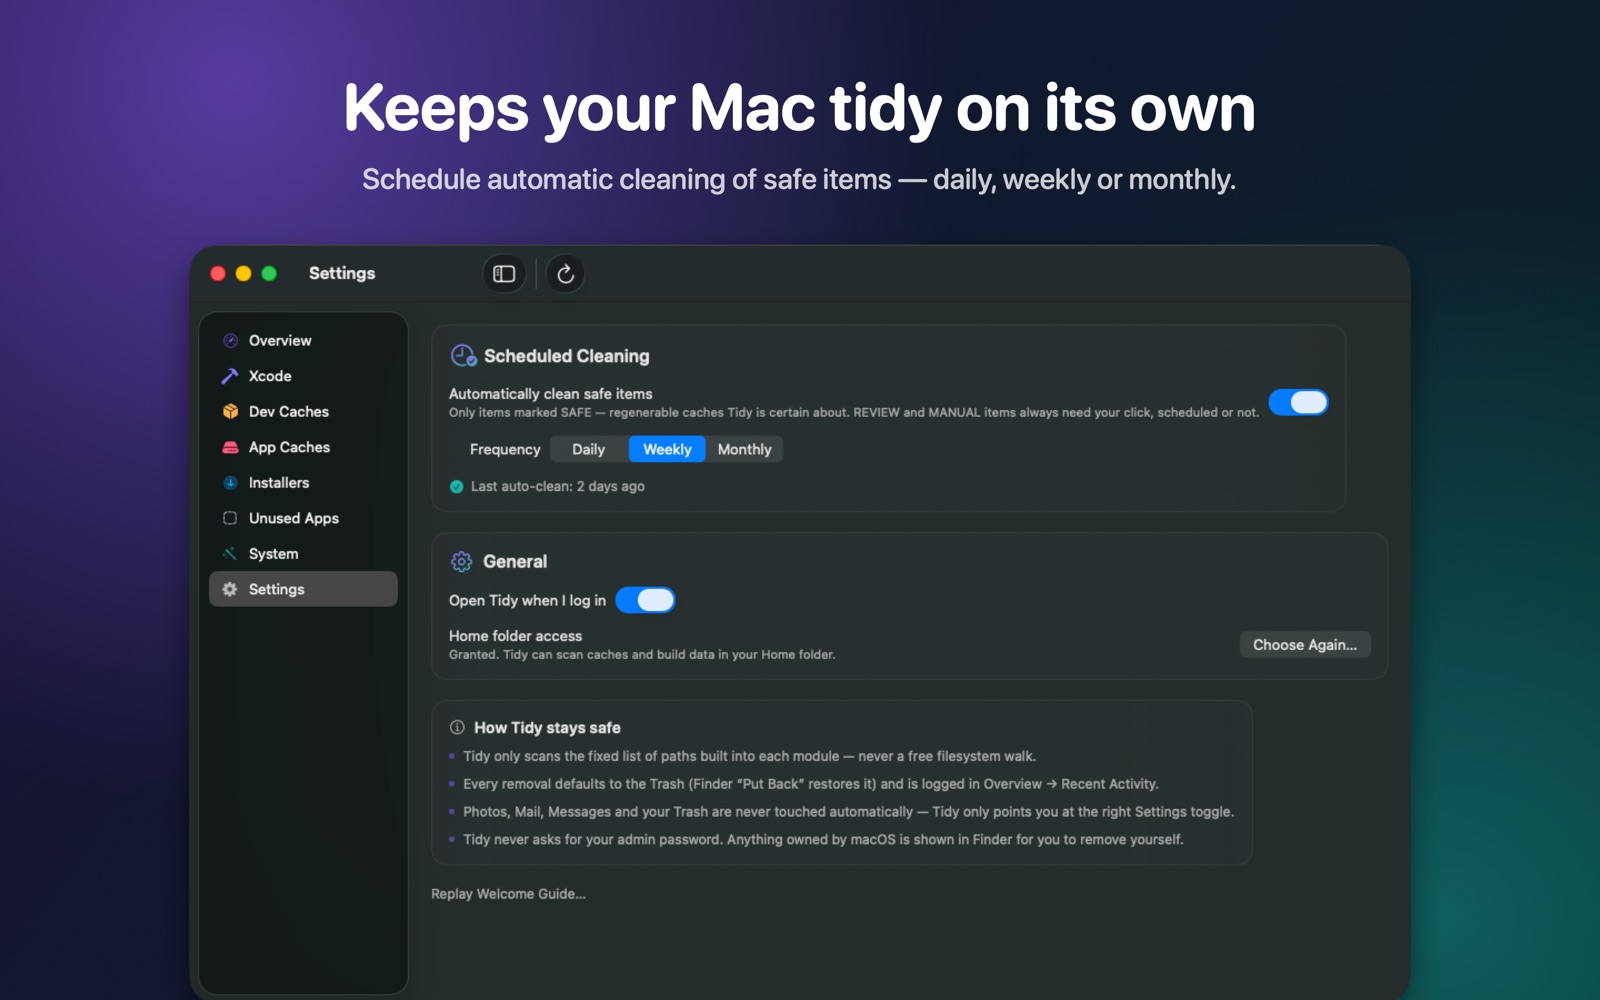
Task: Click the Settings gear icon in sidebar
Action: point(230,590)
